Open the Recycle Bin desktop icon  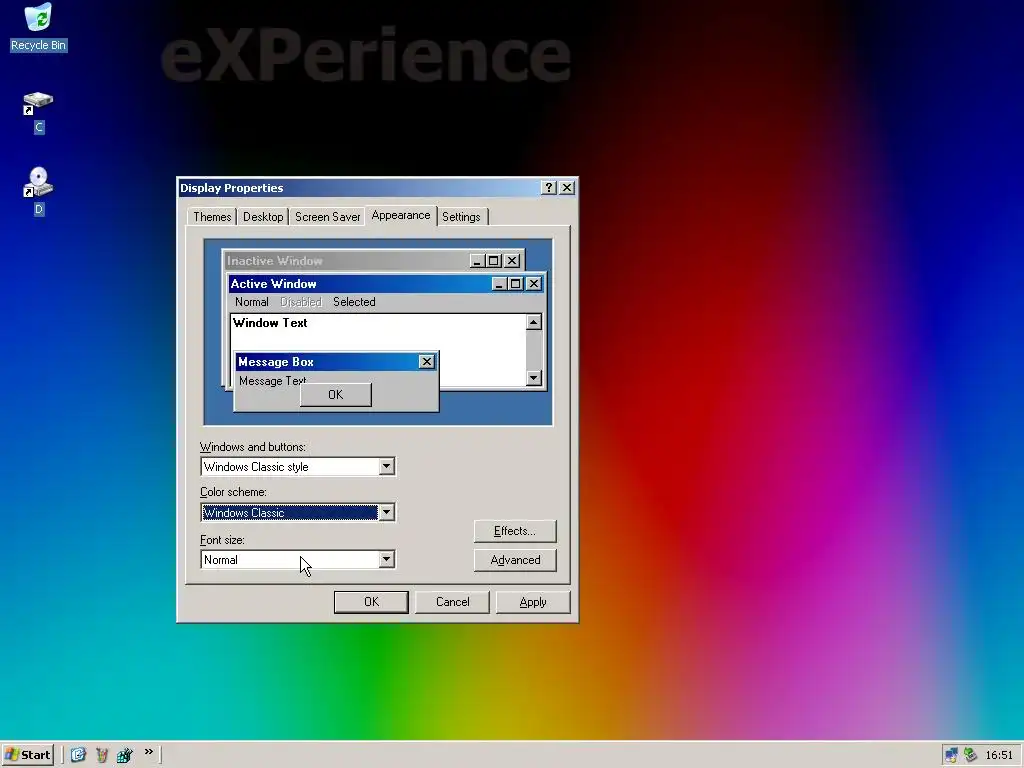39,27
